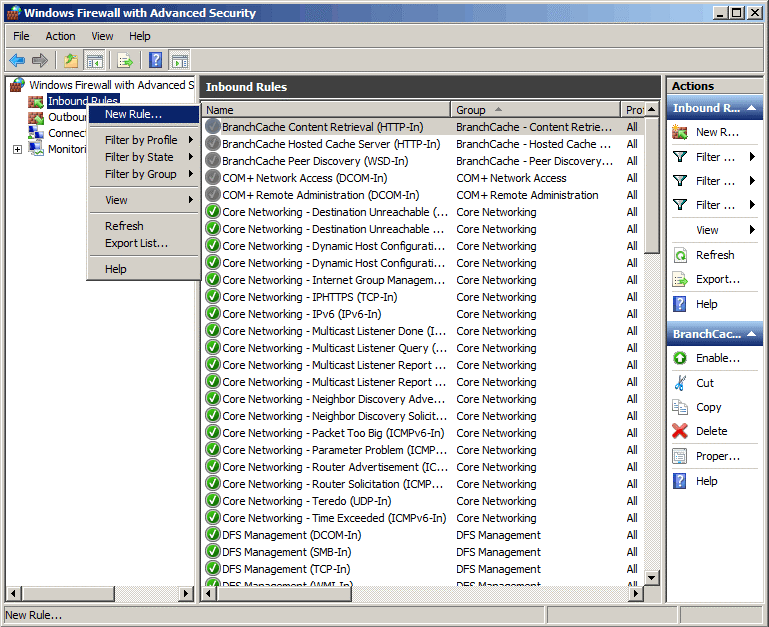Click the New Rule icon in Actions pane
Screen dimensions: 769x627
(x=680, y=132)
